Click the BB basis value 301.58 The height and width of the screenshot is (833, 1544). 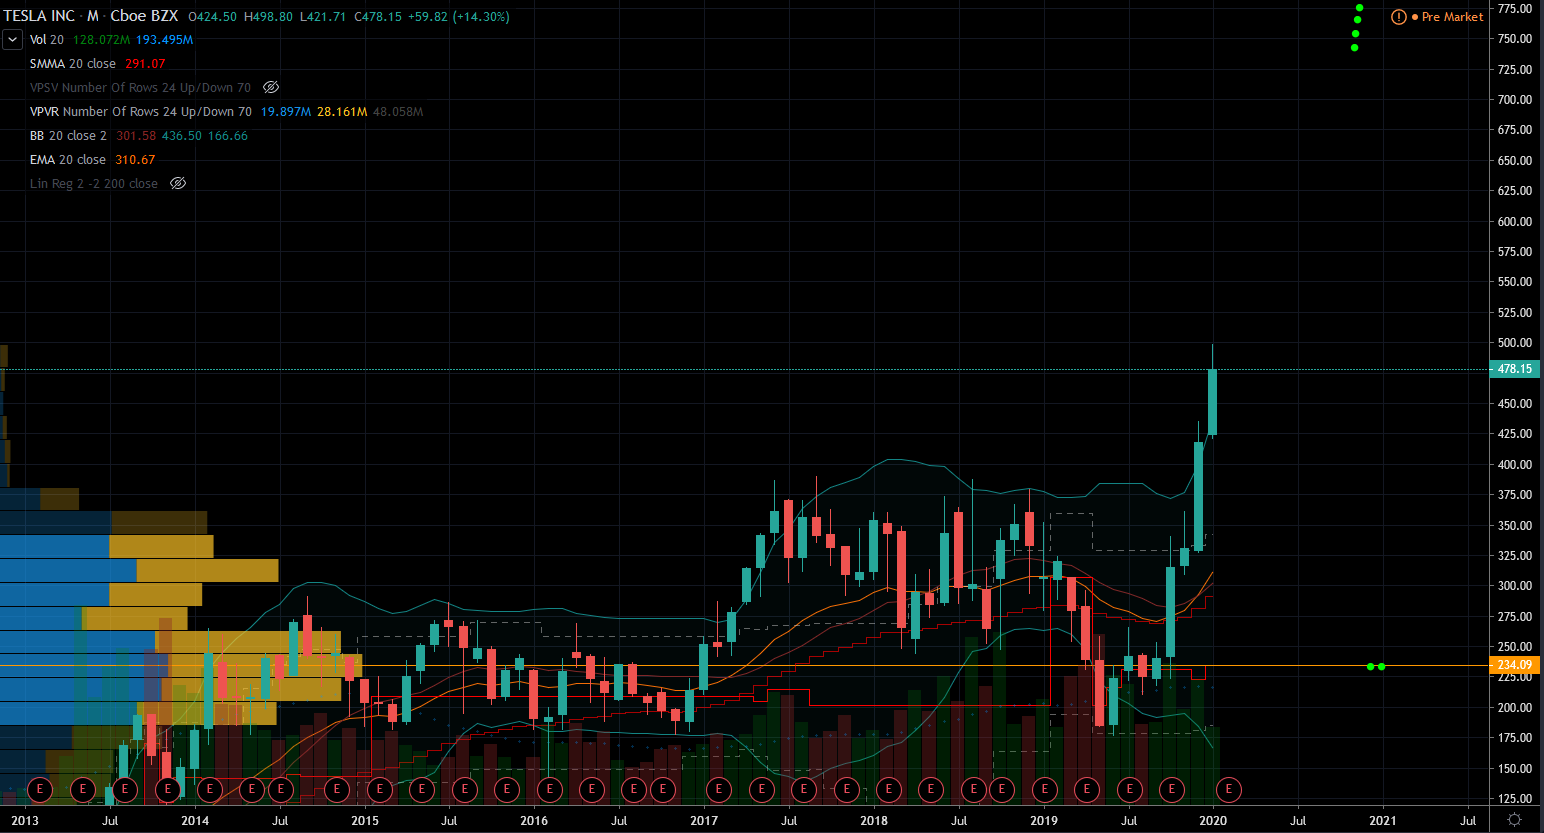pos(136,136)
